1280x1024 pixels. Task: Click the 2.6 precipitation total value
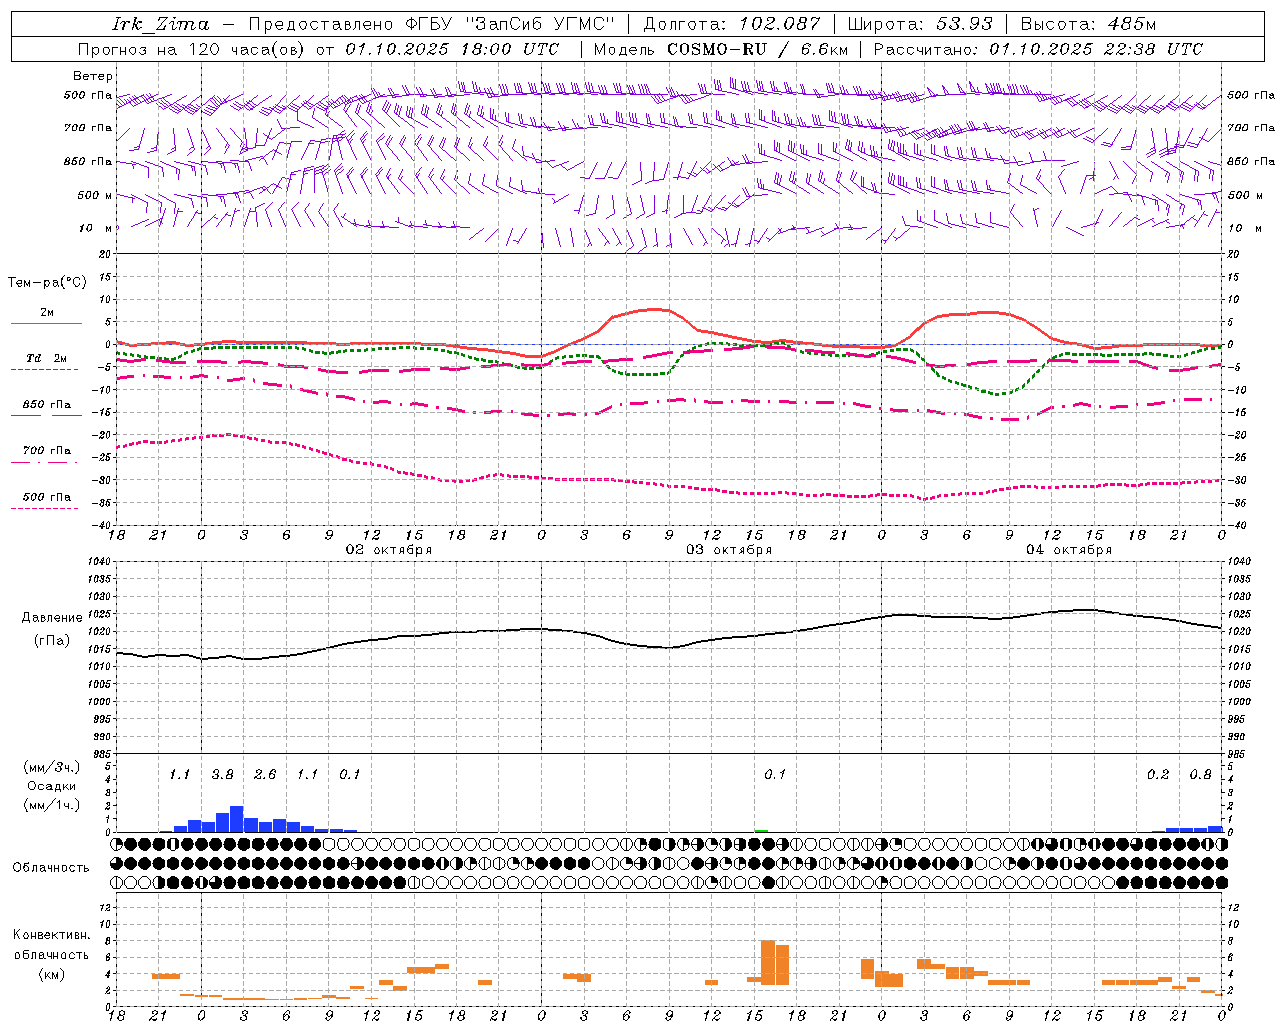pyautogui.click(x=265, y=775)
